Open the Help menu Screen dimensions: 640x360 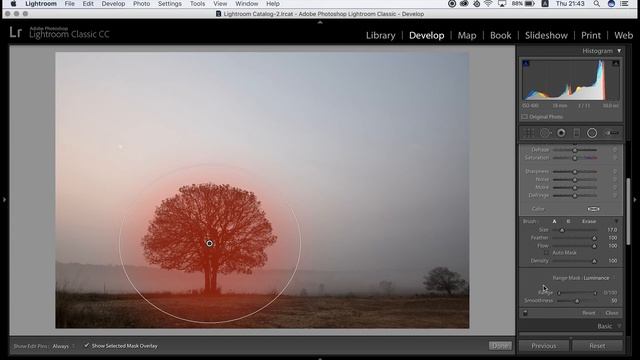pyautogui.click(x=273, y=4)
